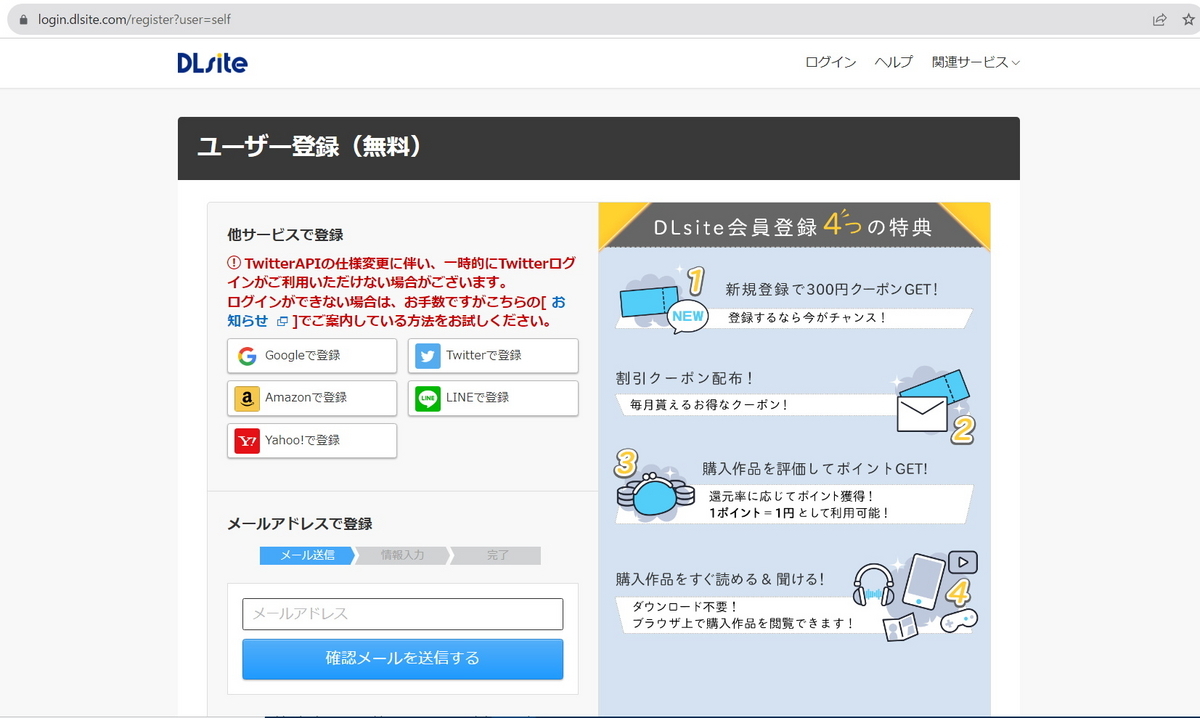Click the padlock site-info icon
Viewport: 1200px width, 718px height.
(x=24, y=19)
